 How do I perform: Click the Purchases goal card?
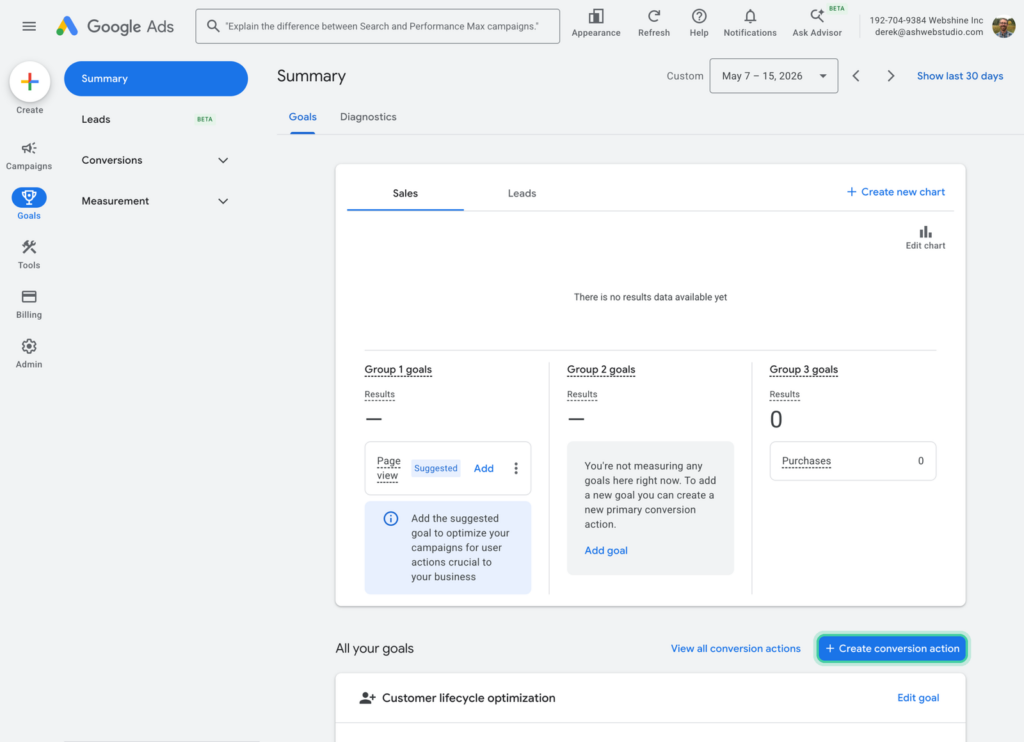[852, 461]
